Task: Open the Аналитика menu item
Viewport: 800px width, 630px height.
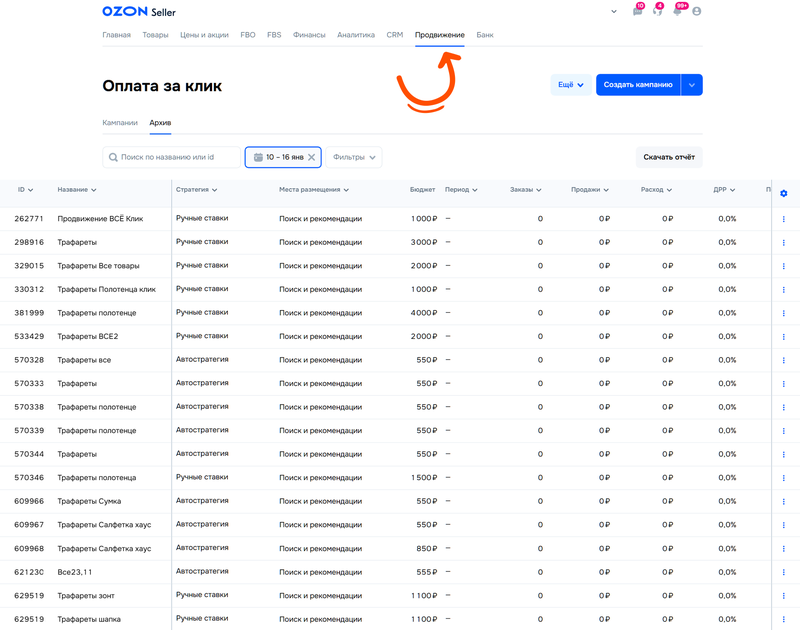Action: pyautogui.click(x=356, y=35)
